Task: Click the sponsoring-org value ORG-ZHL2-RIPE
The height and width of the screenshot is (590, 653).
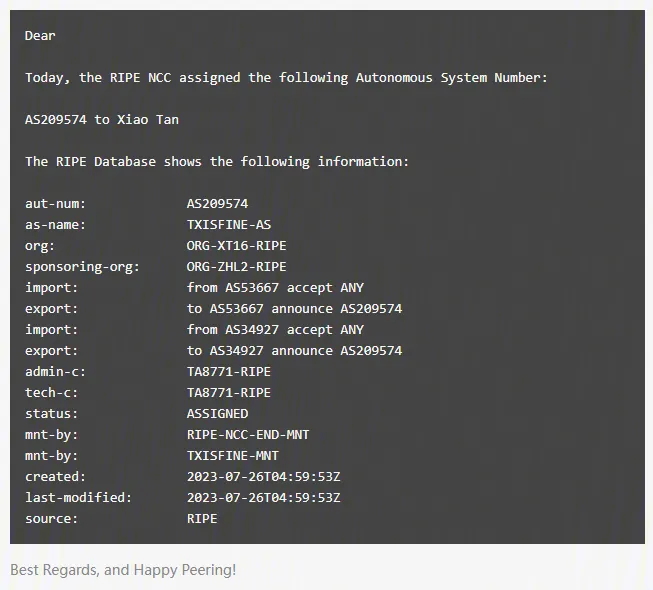Action: [x=236, y=267]
